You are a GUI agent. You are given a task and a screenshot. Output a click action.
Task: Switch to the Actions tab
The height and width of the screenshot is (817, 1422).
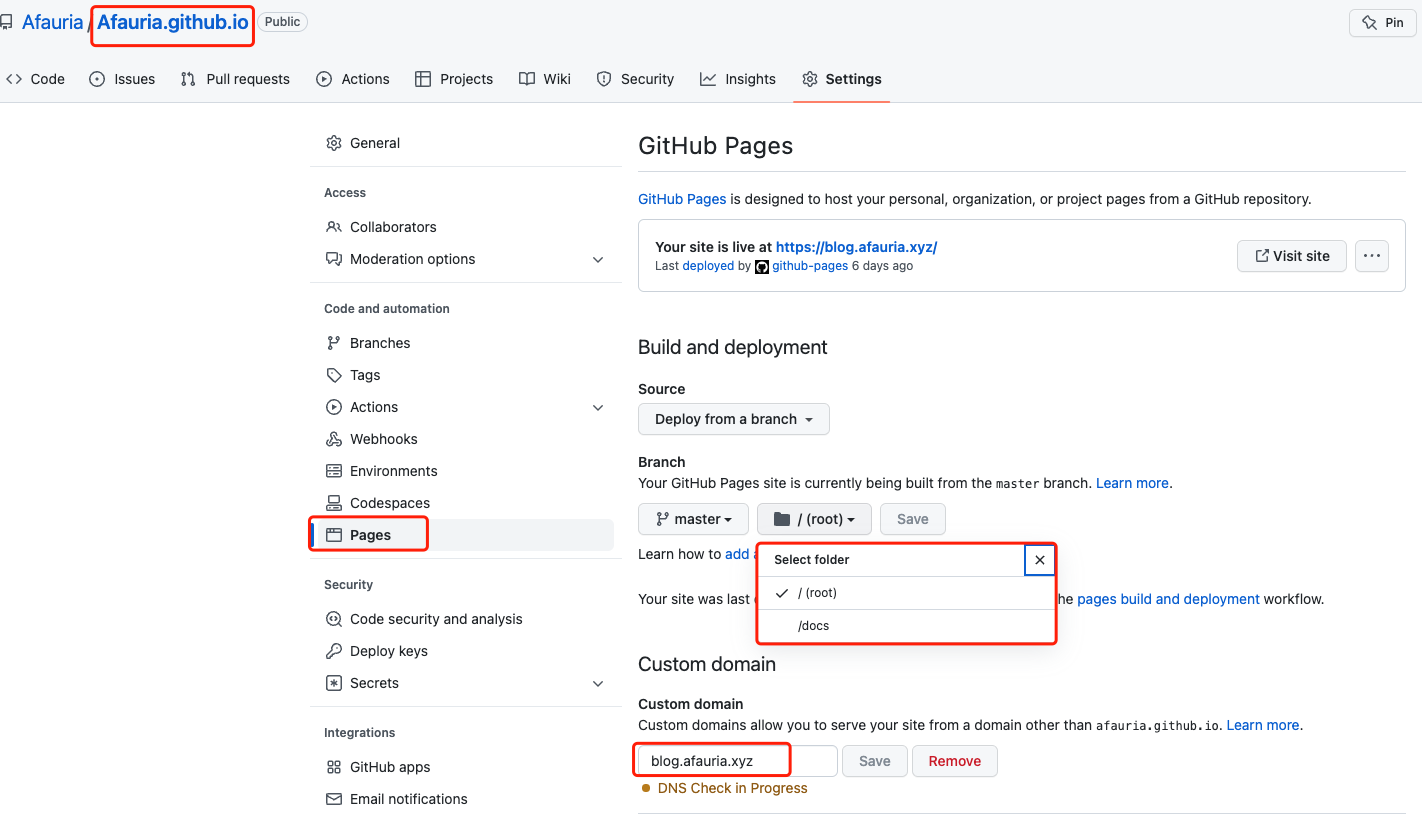[353, 79]
